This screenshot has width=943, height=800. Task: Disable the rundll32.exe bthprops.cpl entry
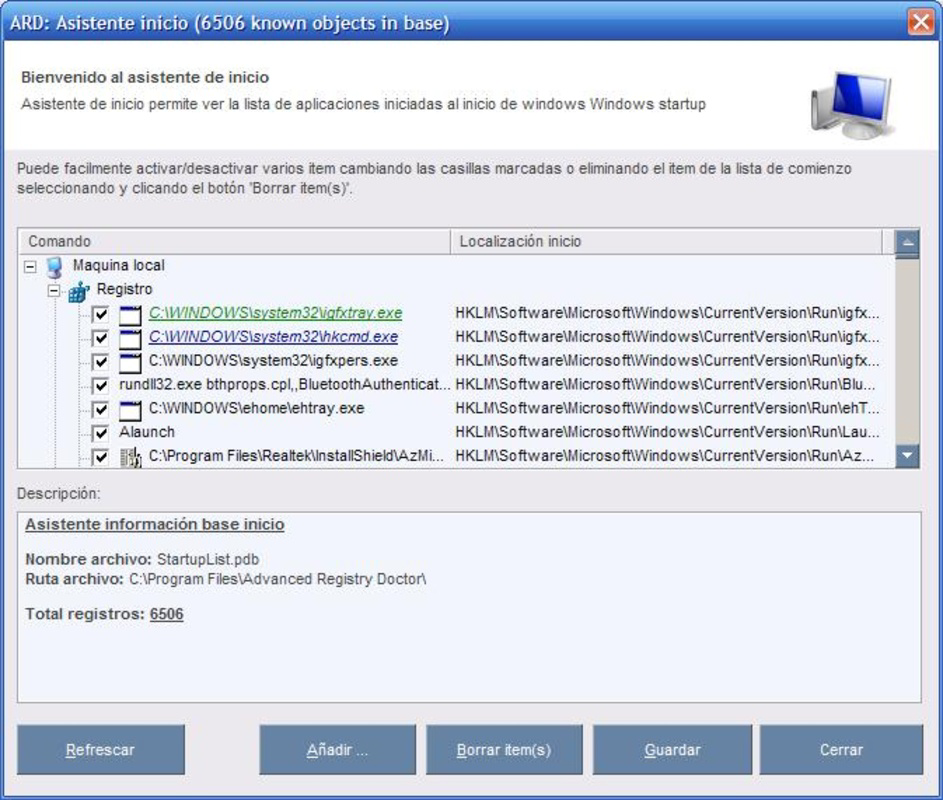(x=100, y=386)
